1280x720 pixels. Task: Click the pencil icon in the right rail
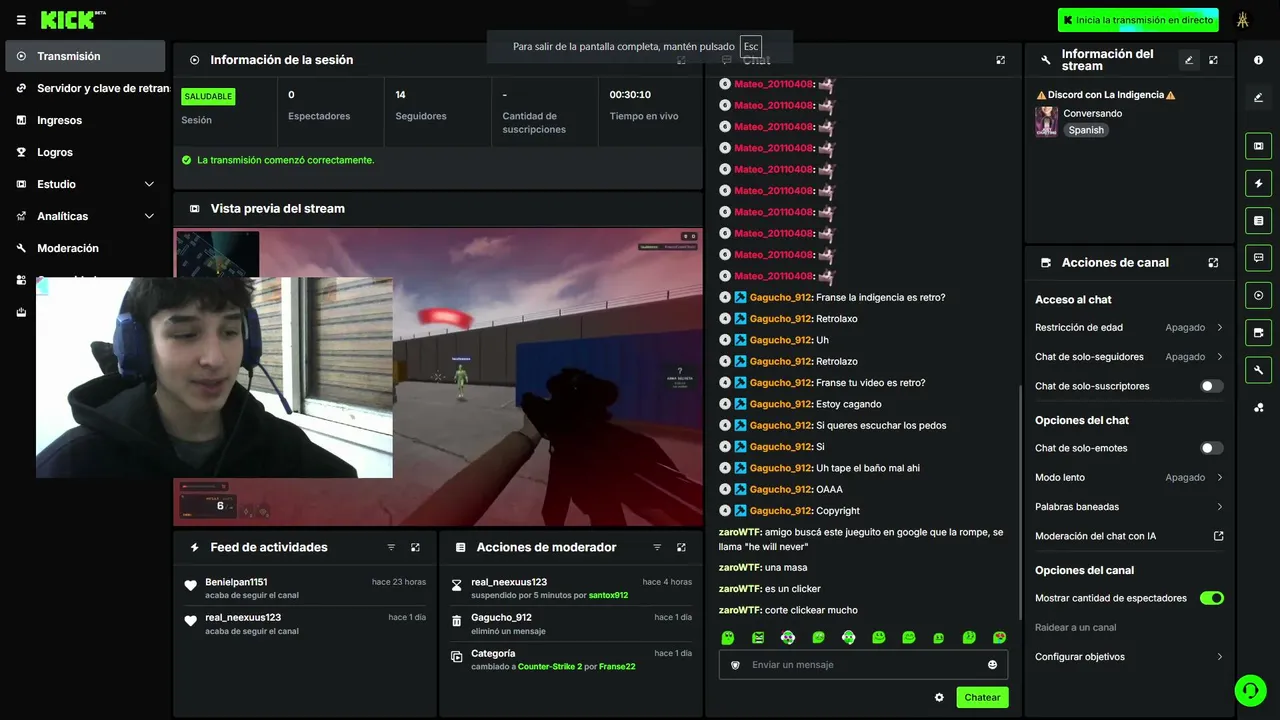tap(1258, 97)
